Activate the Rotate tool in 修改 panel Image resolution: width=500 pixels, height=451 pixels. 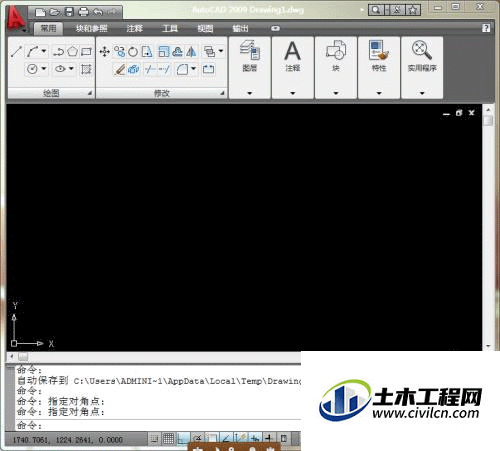pyautogui.click(x=133, y=52)
